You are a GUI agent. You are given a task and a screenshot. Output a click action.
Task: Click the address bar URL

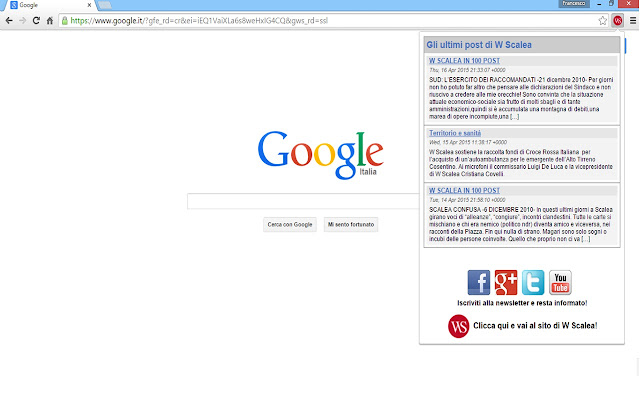click(x=199, y=20)
